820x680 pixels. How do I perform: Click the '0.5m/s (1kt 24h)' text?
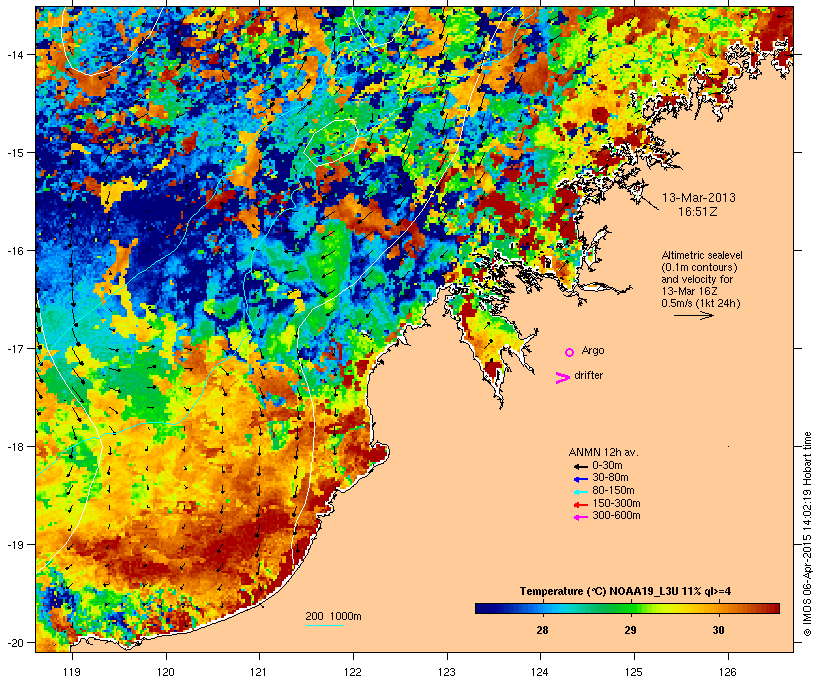coord(701,303)
